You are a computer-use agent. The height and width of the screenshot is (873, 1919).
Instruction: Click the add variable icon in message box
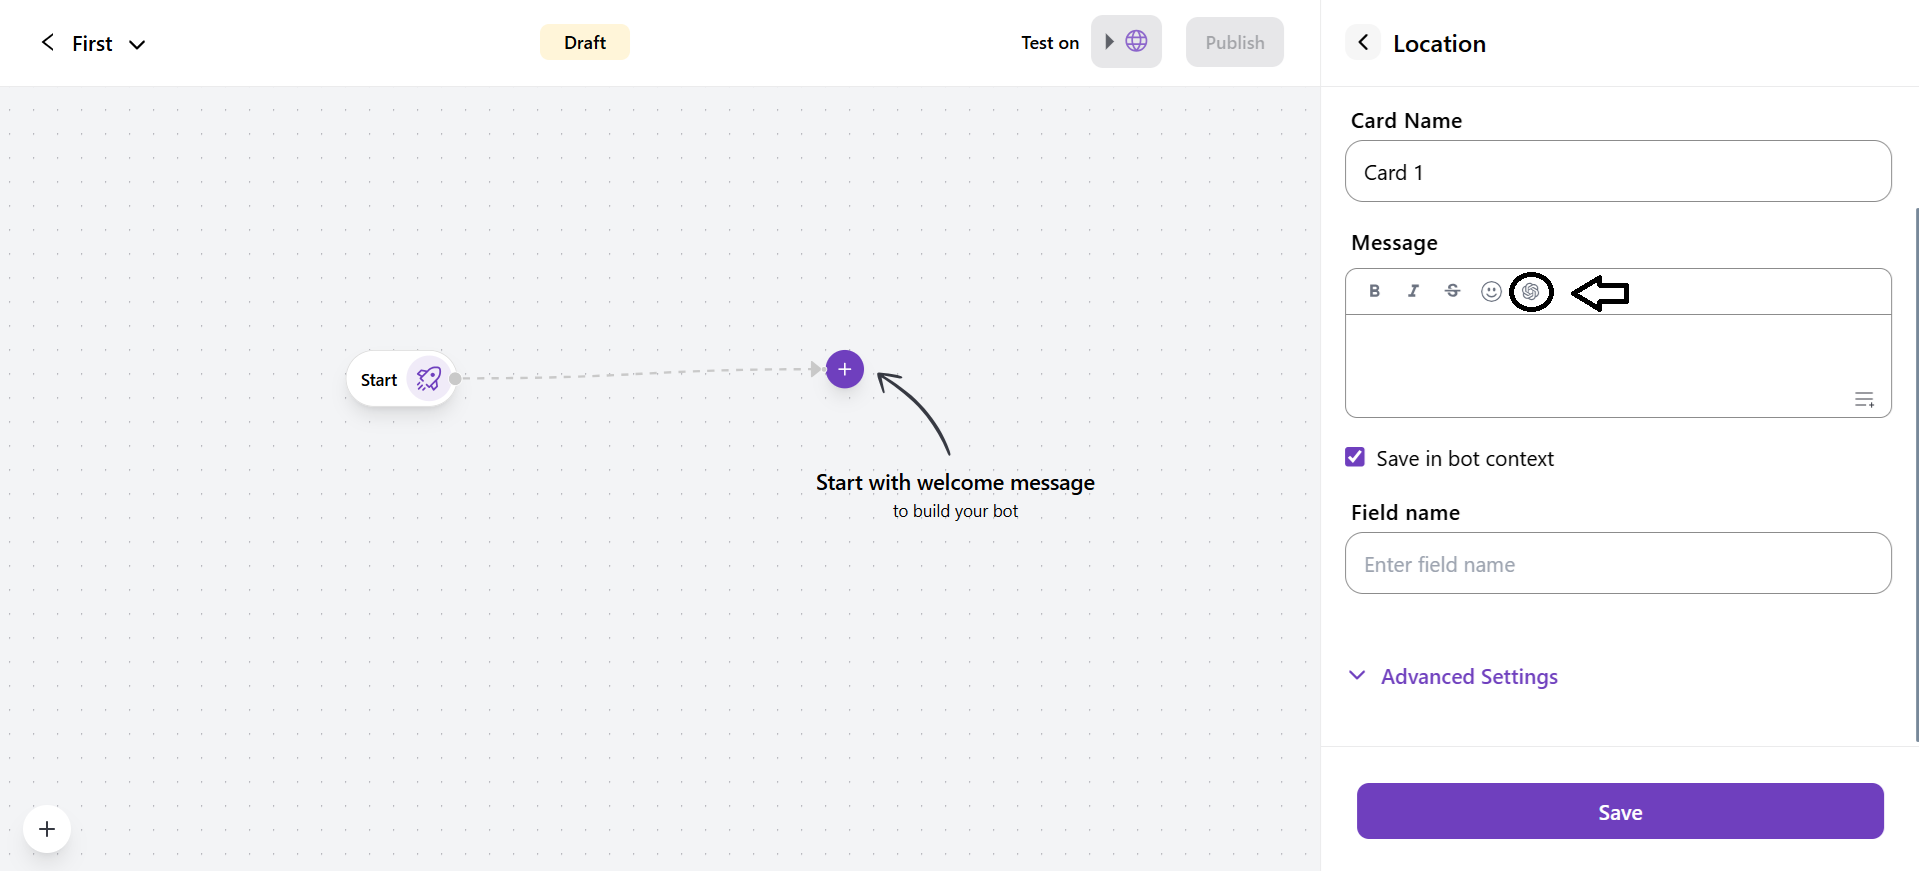1864,400
